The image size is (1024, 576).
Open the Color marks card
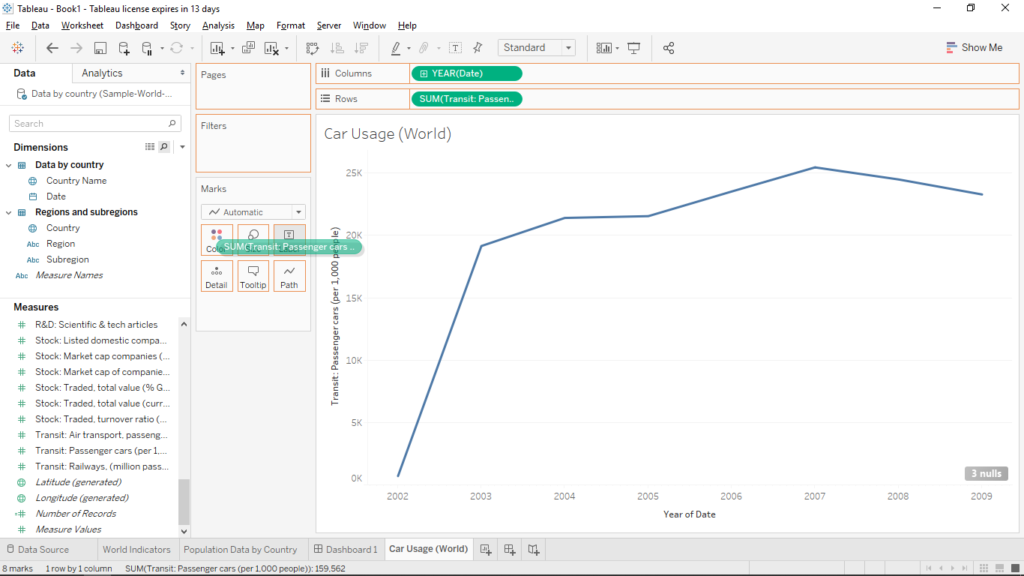click(217, 238)
